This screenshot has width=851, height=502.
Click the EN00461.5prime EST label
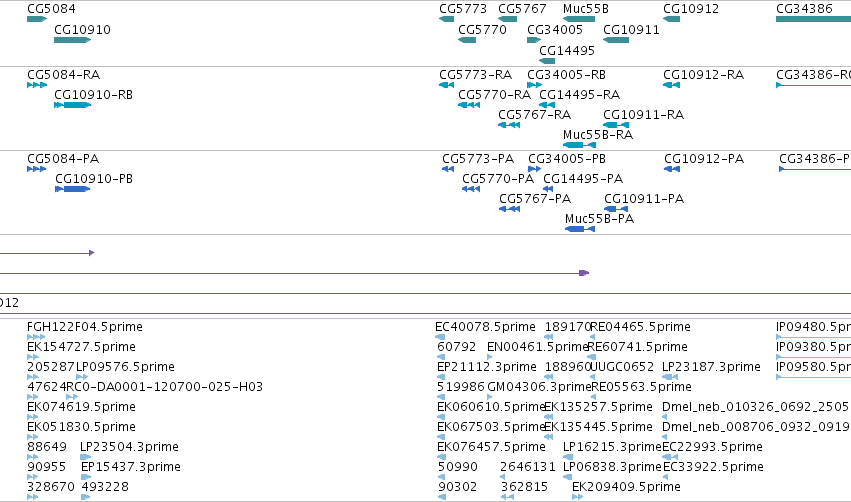coord(538,347)
